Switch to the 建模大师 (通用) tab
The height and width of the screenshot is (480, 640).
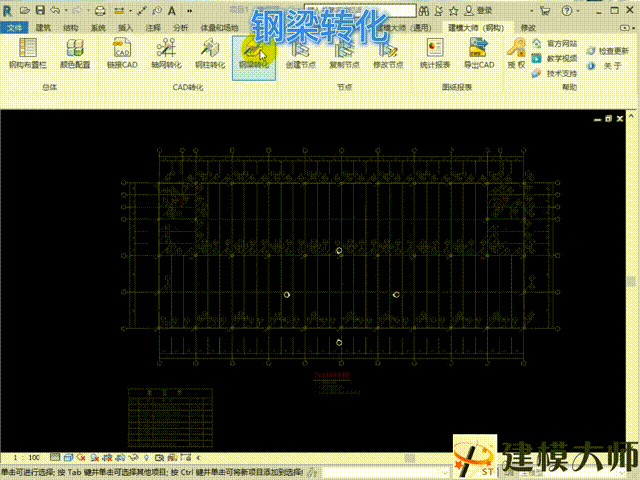404,28
